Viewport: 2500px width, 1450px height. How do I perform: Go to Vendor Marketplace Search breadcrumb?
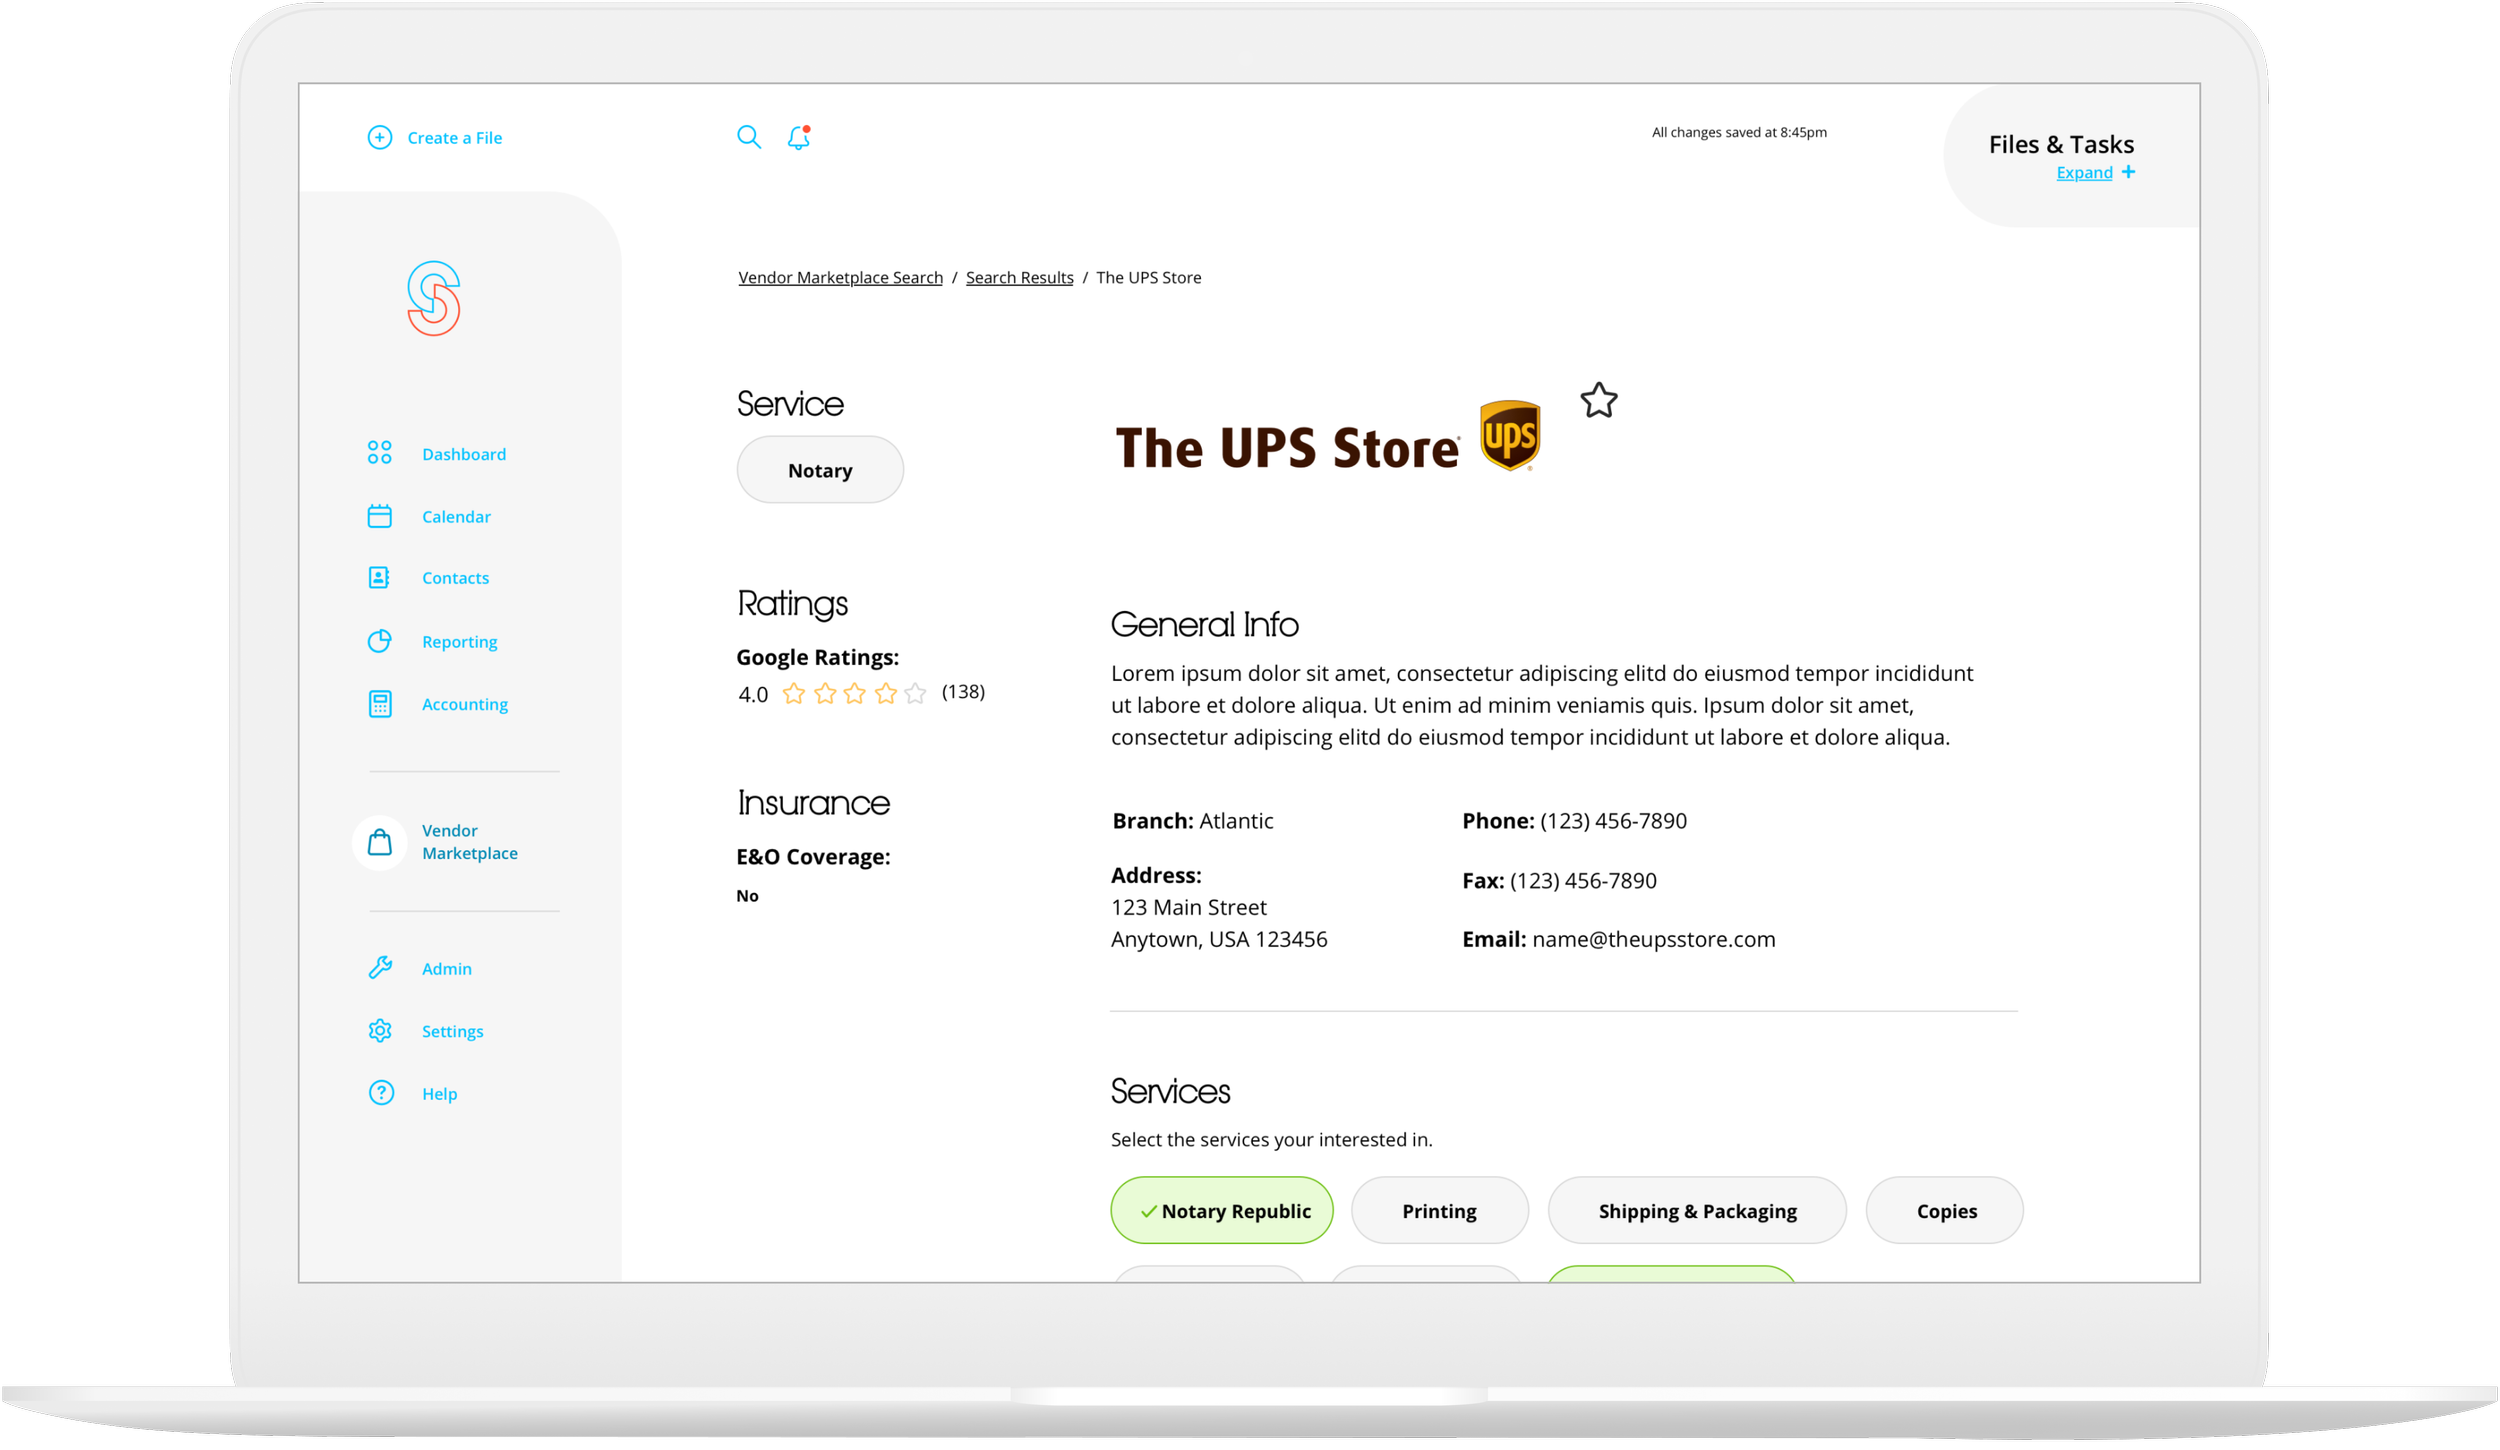[840, 277]
